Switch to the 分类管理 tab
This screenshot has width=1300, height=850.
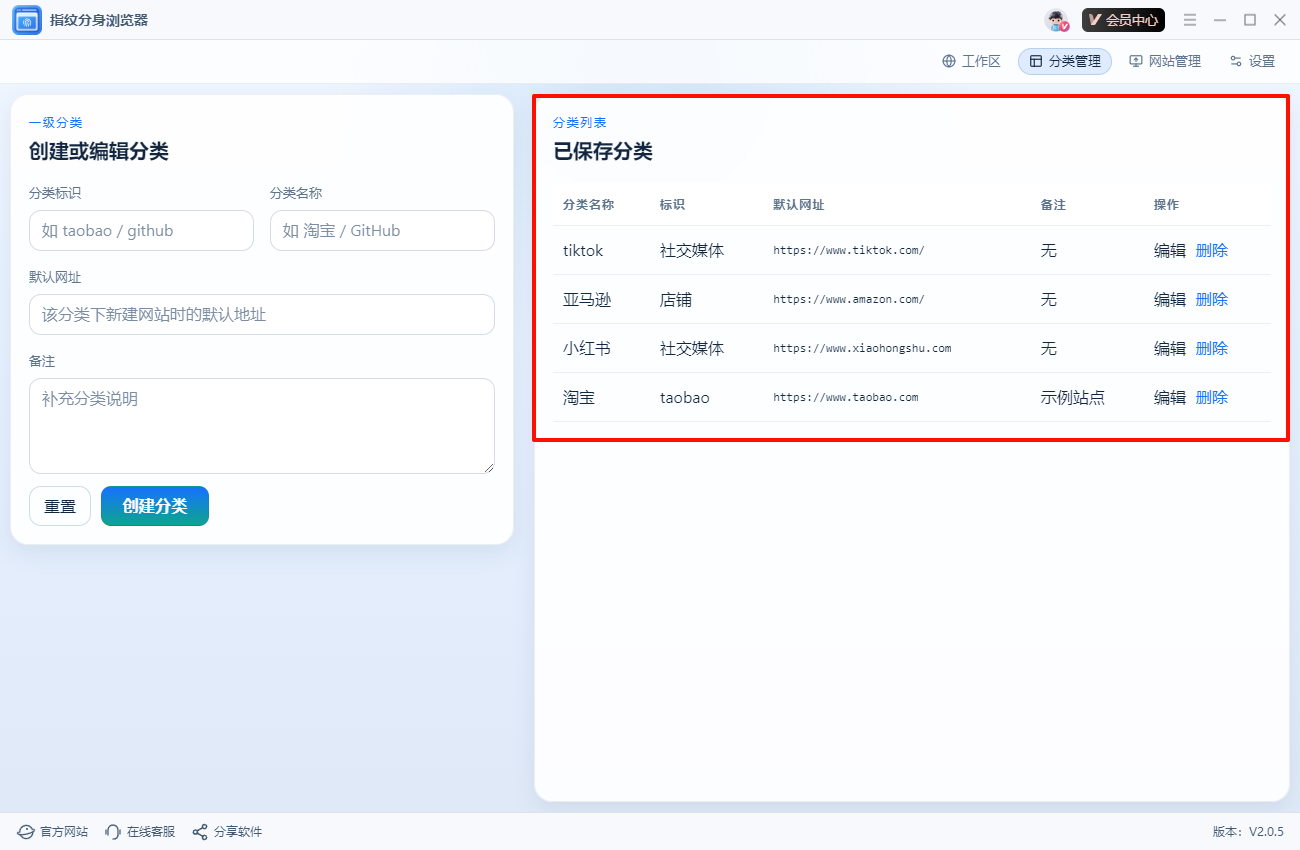point(1065,61)
